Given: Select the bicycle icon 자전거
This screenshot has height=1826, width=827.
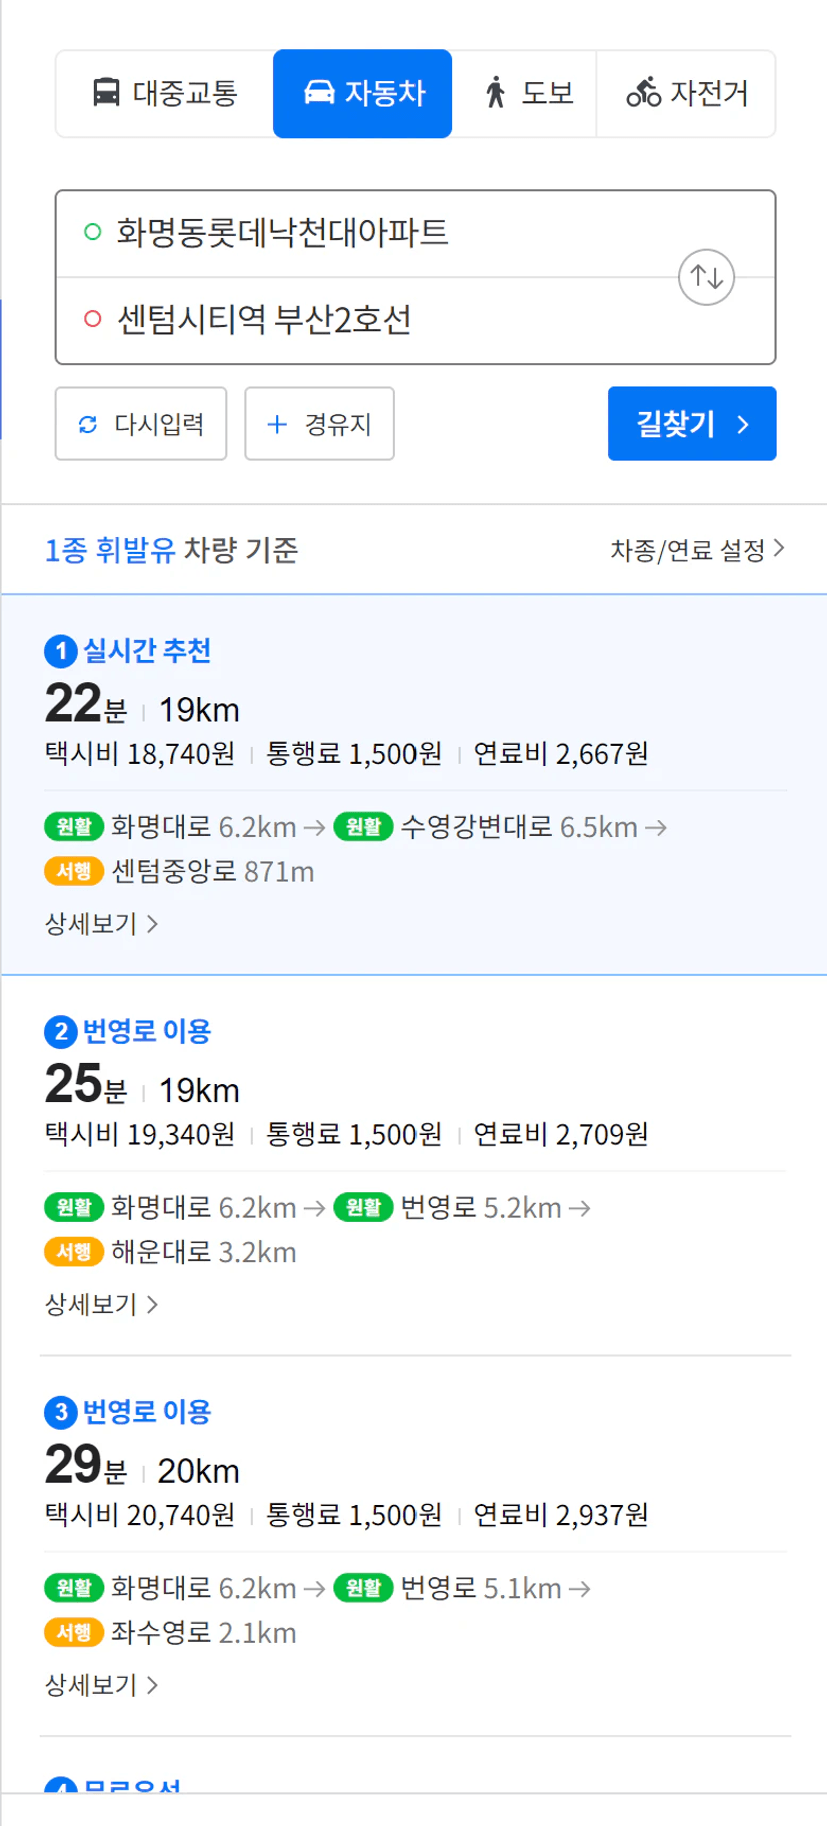Looking at the screenshot, I should coord(643,92).
